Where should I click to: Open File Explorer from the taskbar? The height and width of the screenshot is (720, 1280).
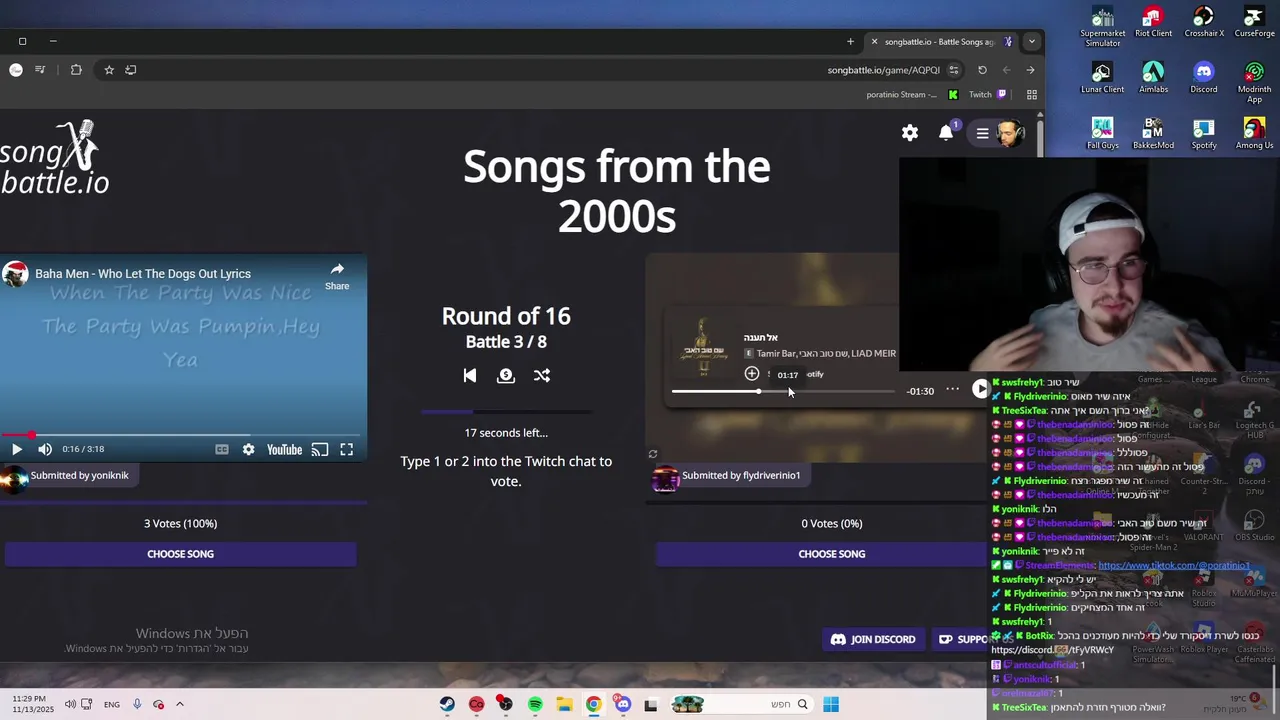click(564, 705)
